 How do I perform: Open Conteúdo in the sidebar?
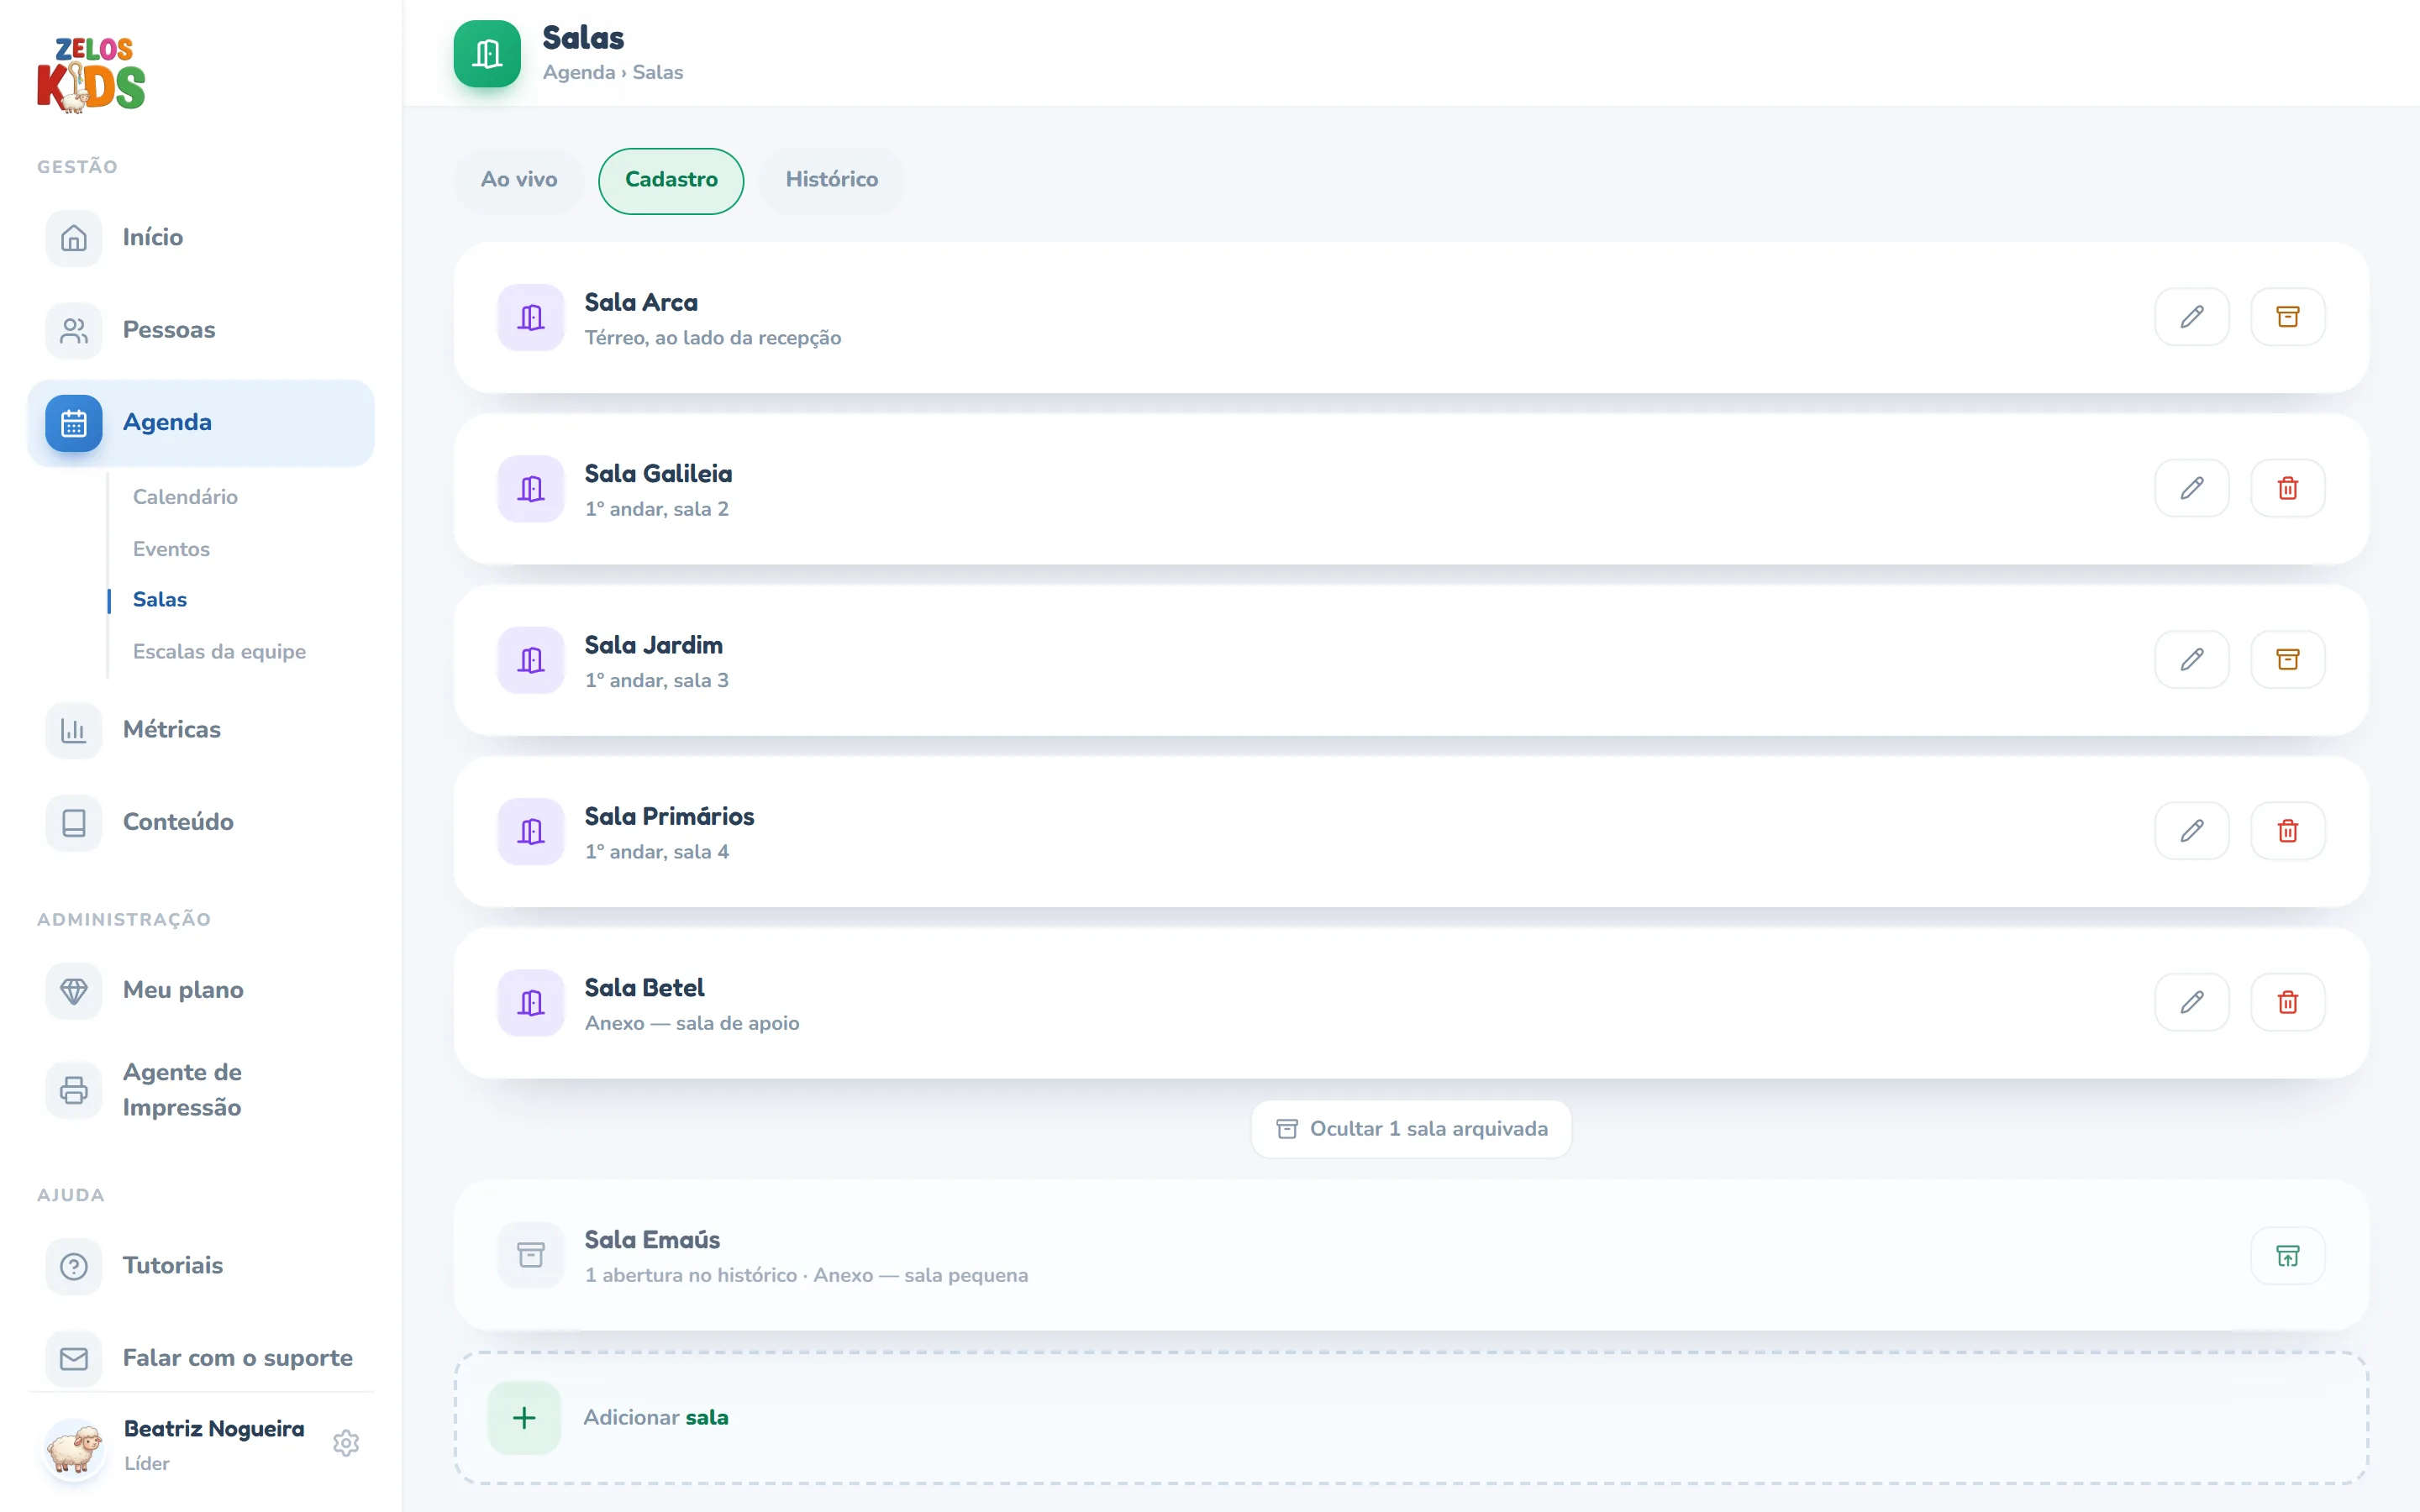pos(201,823)
